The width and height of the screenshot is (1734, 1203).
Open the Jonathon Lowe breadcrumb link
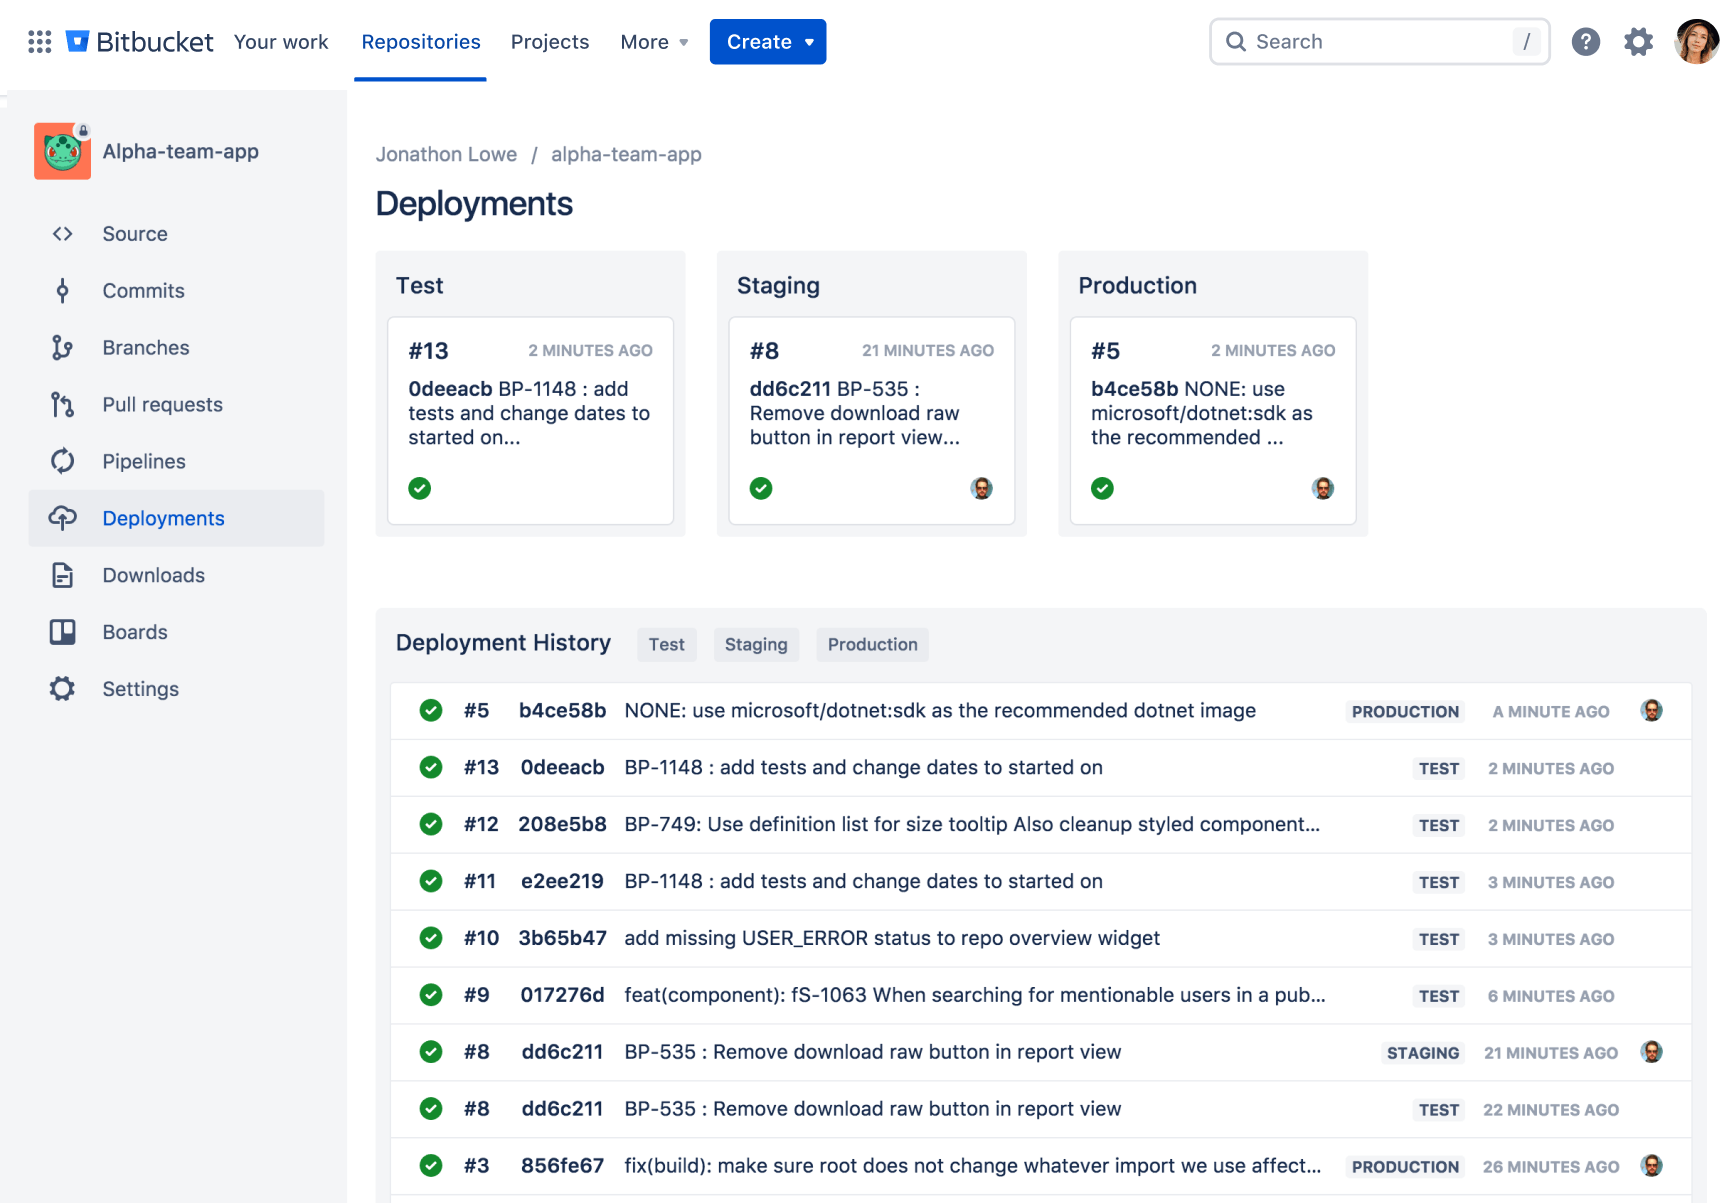click(x=446, y=154)
